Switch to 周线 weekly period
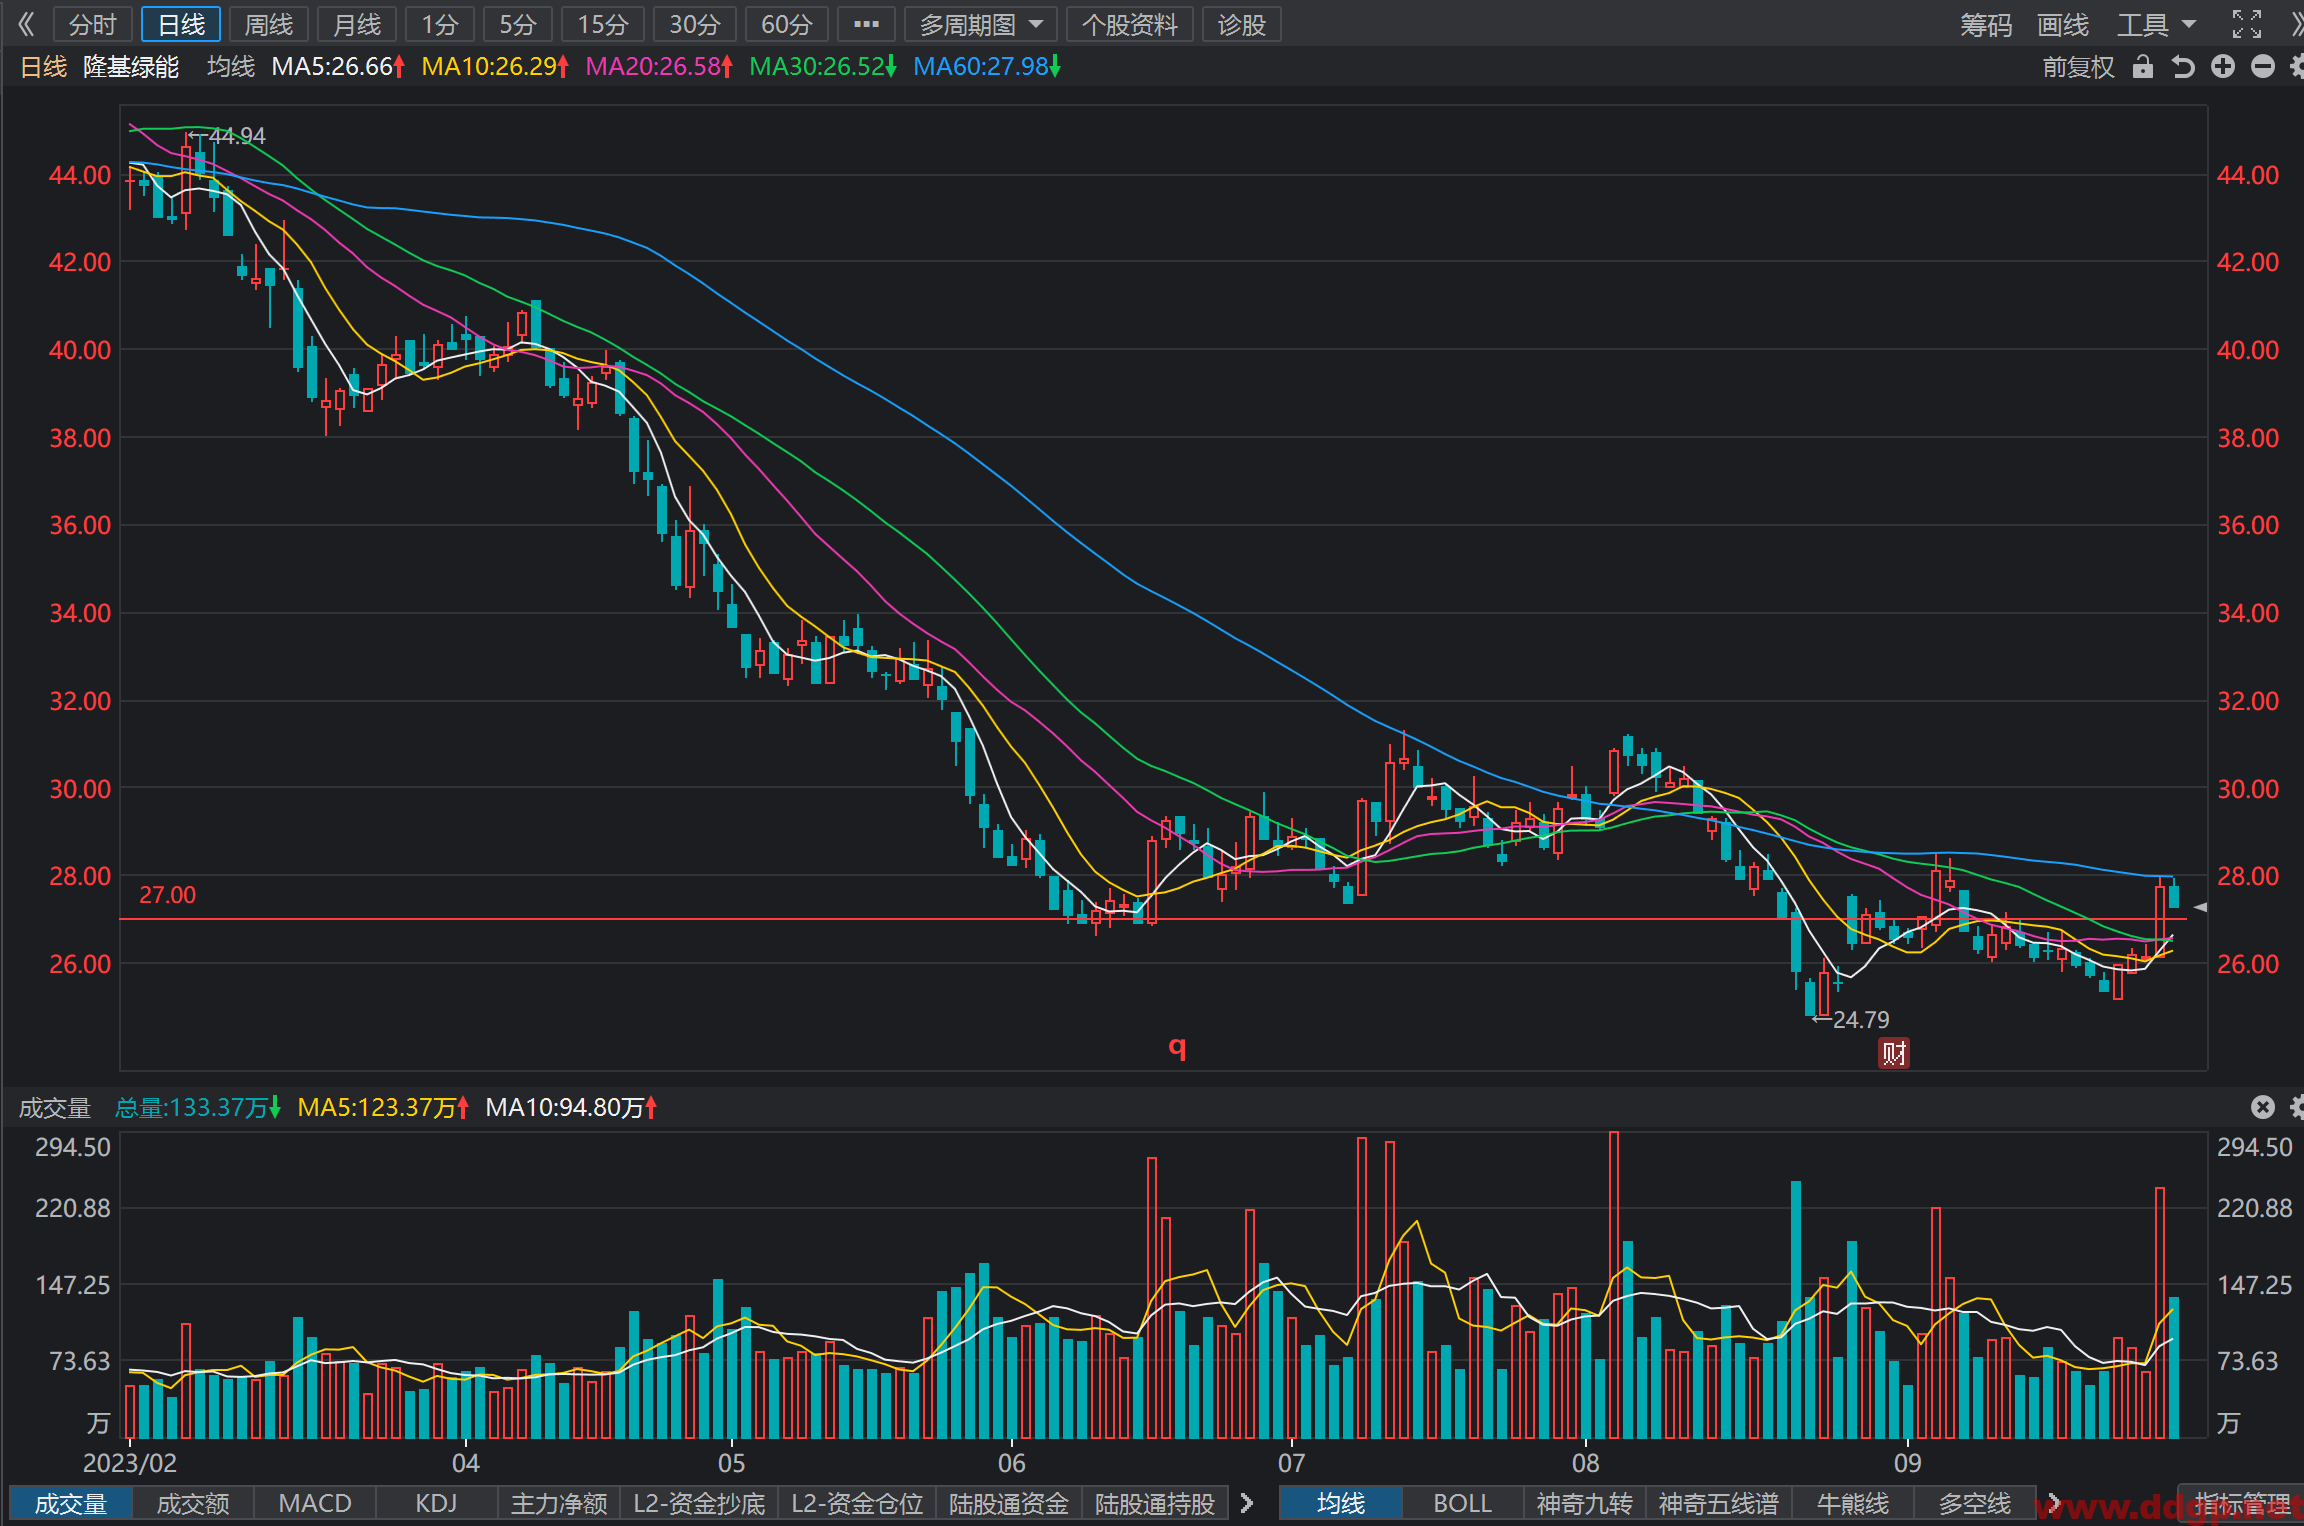Screen dimensions: 2304x1526 (269, 24)
